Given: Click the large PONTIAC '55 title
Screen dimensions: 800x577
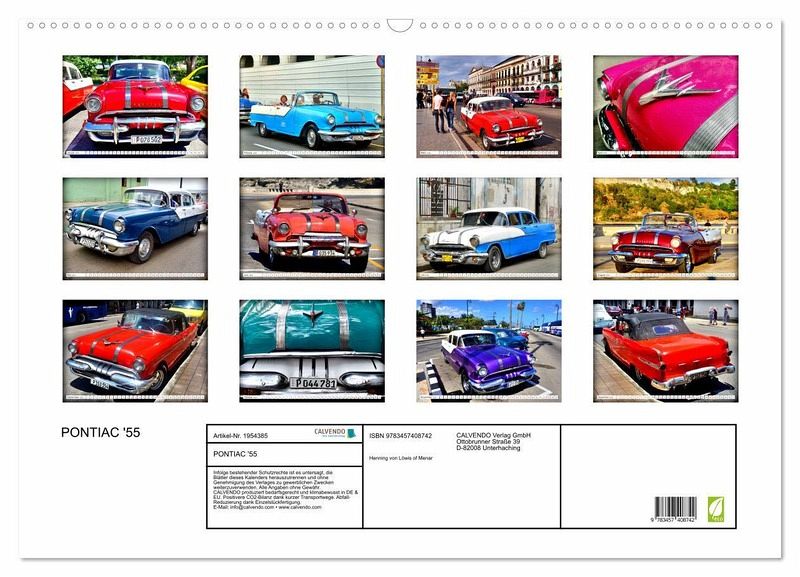Looking at the screenshot, I should tap(101, 433).
